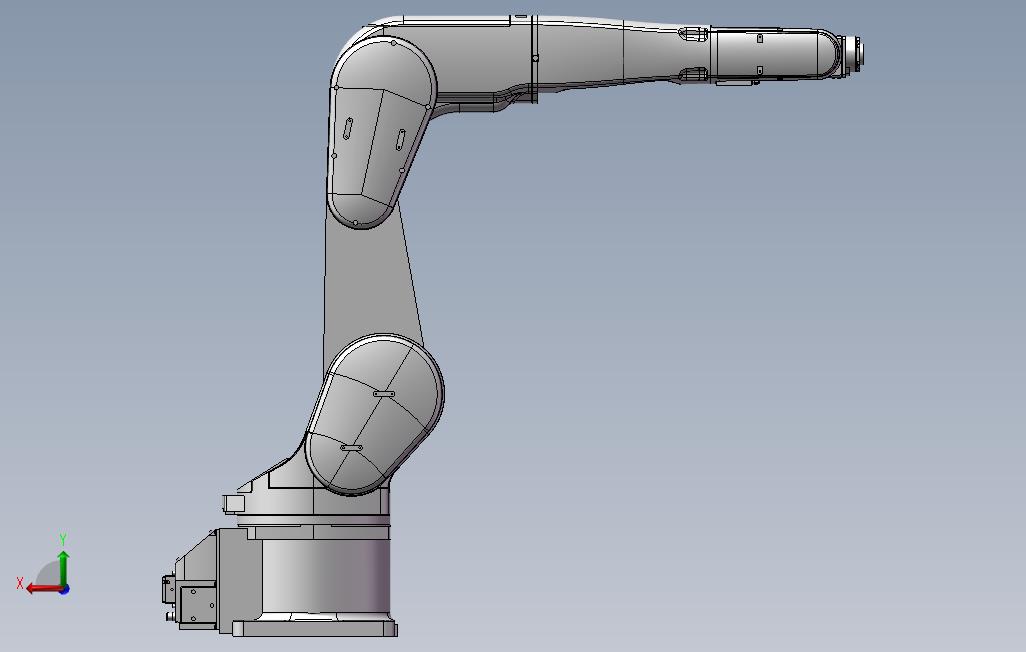Image resolution: width=1026 pixels, height=652 pixels.
Task: Click the blue Z axis dot of the triad
Action: (x=65, y=589)
